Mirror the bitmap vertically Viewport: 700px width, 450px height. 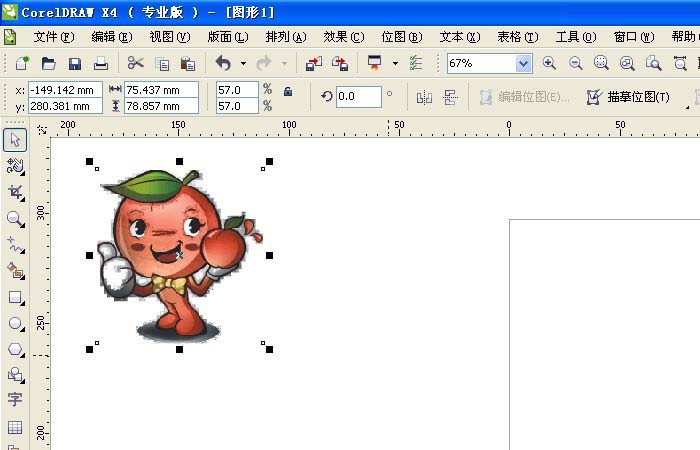click(450, 97)
